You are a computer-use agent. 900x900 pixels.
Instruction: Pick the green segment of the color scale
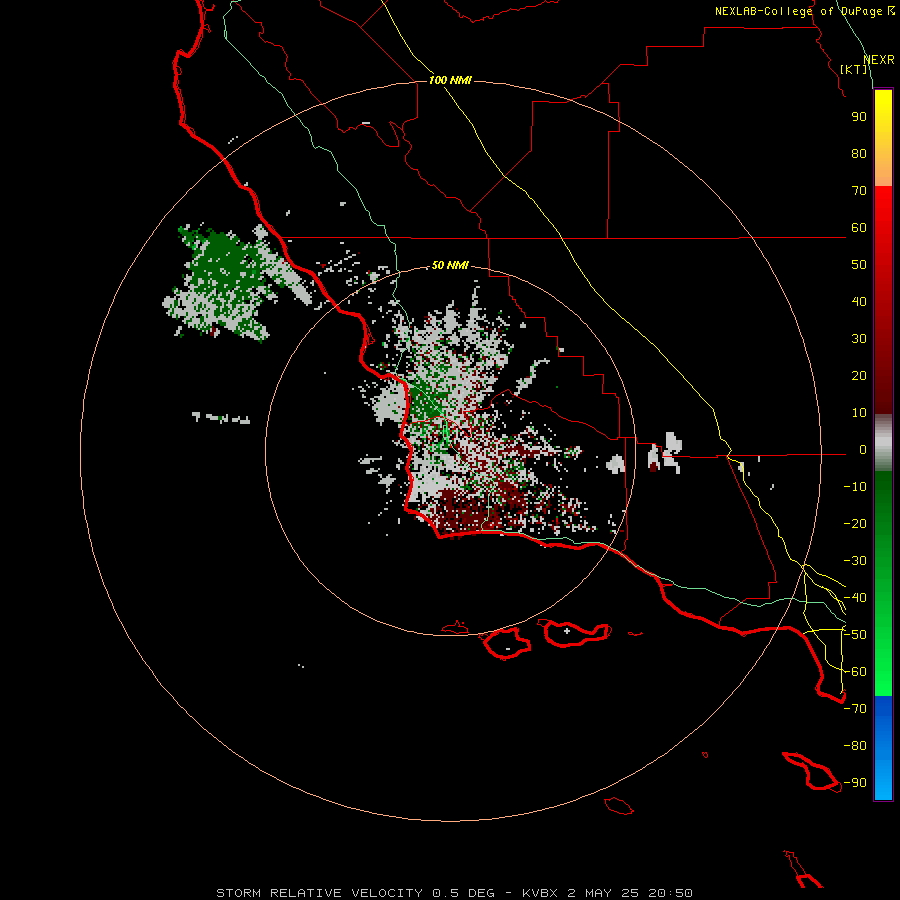pos(883,584)
